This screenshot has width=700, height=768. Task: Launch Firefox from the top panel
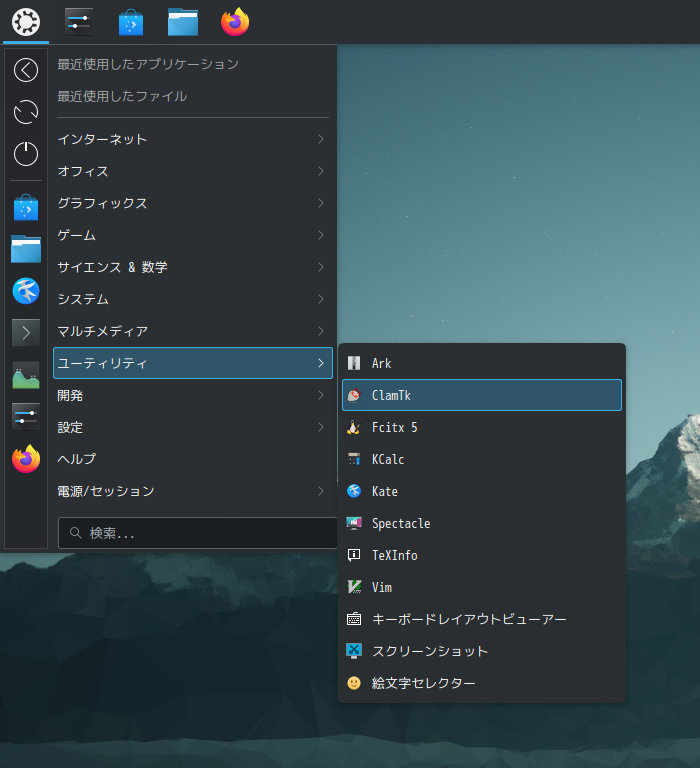tap(235, 22)
